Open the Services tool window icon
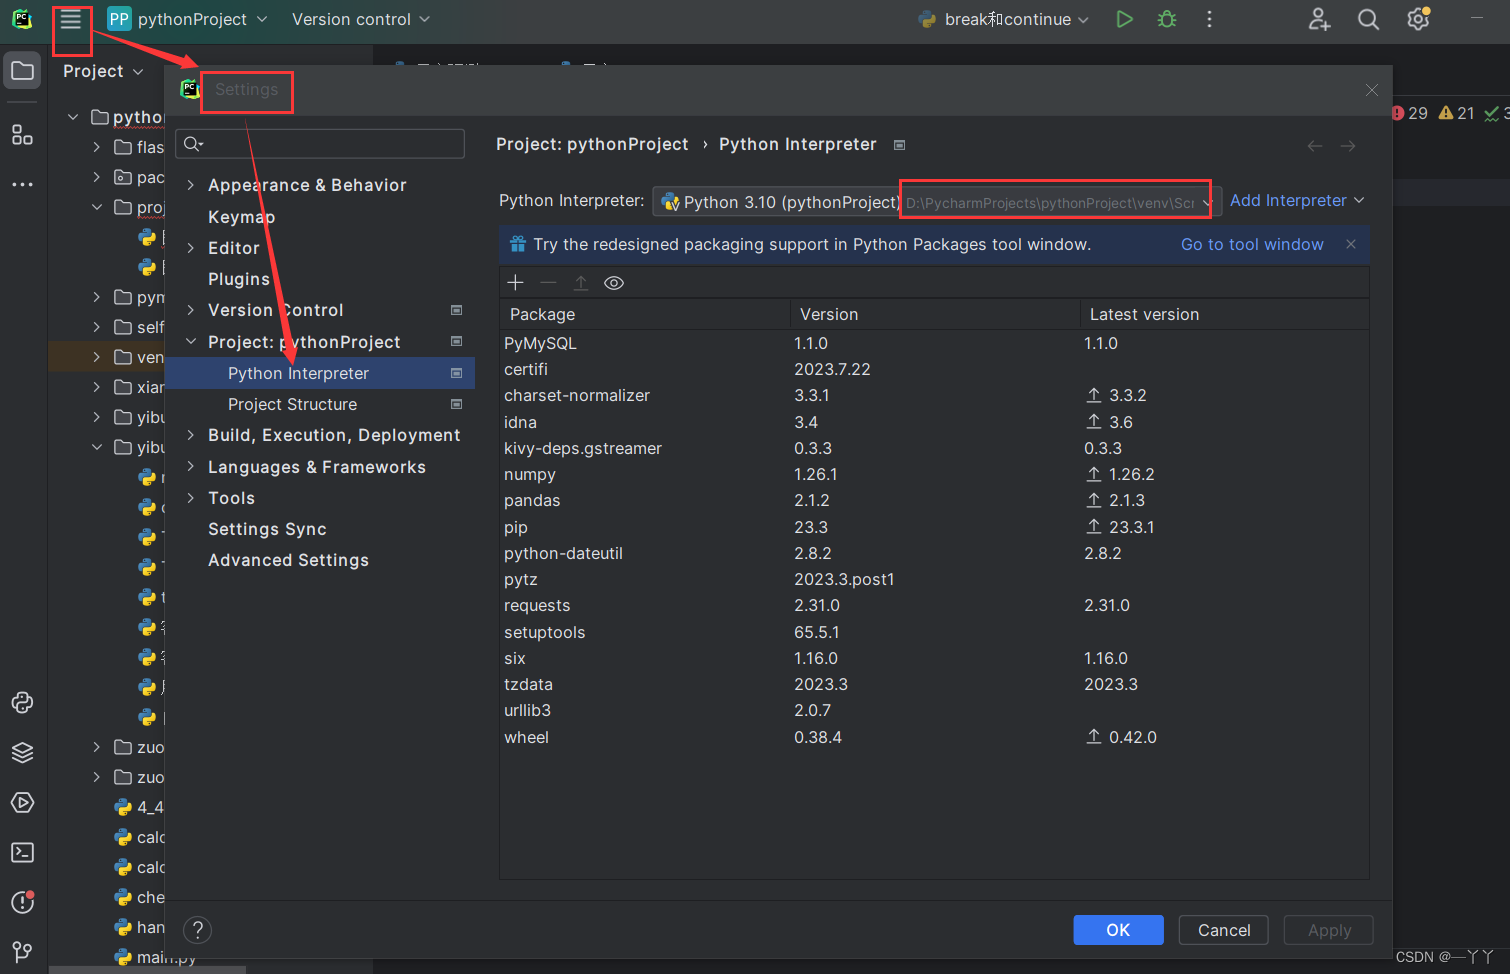Viewport: 1510px width, 974px height. click(x=22, y=803)
